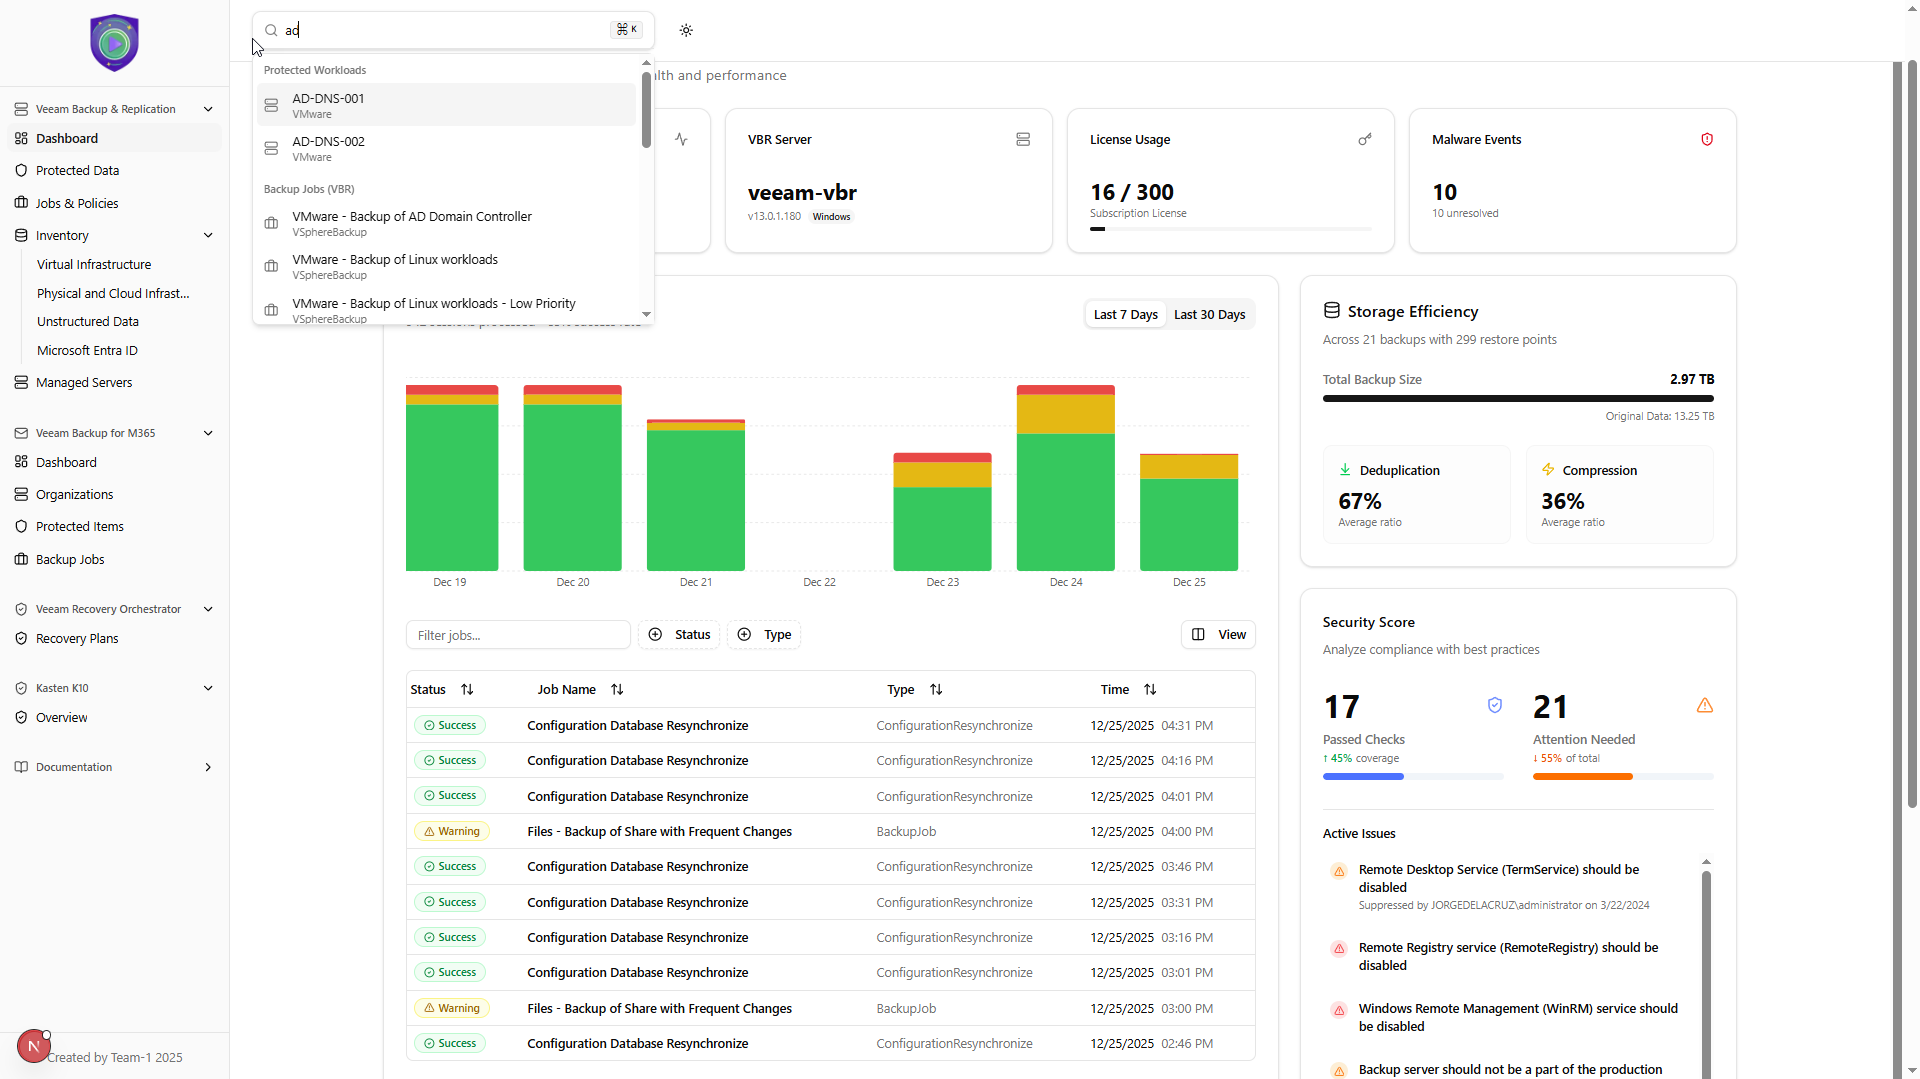The height and width of the screenshot is (1079, 1920).
Task: Collapse the Veeam Backup & Replication section
Action: click(208, 109)
